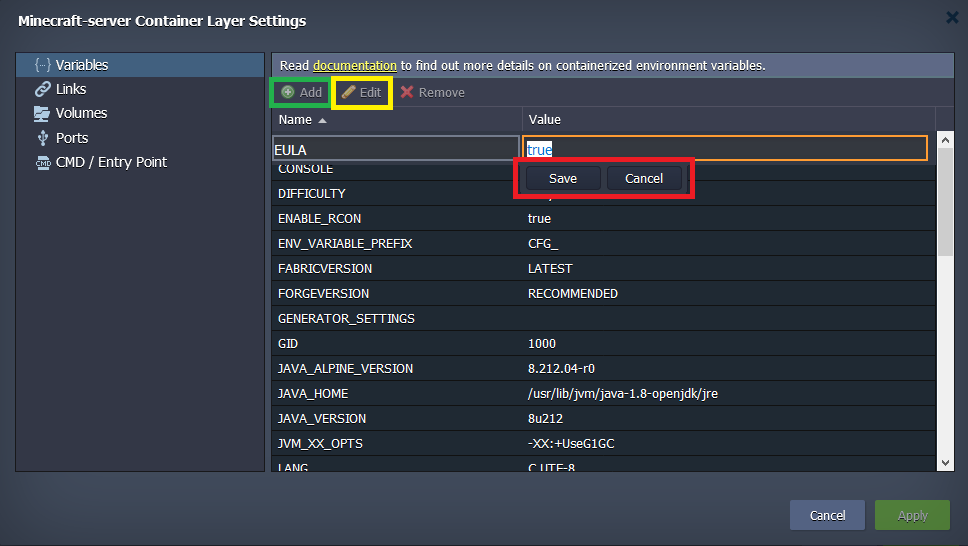Screen dimensions: 968x546
Task: Click the green plus Add icon
Action: 288,92
